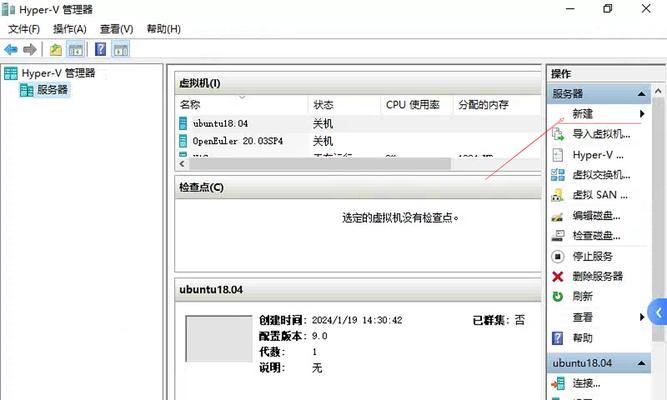
Task: Click the left arrow of VM list scrollbar
Action: pos(182,164)
